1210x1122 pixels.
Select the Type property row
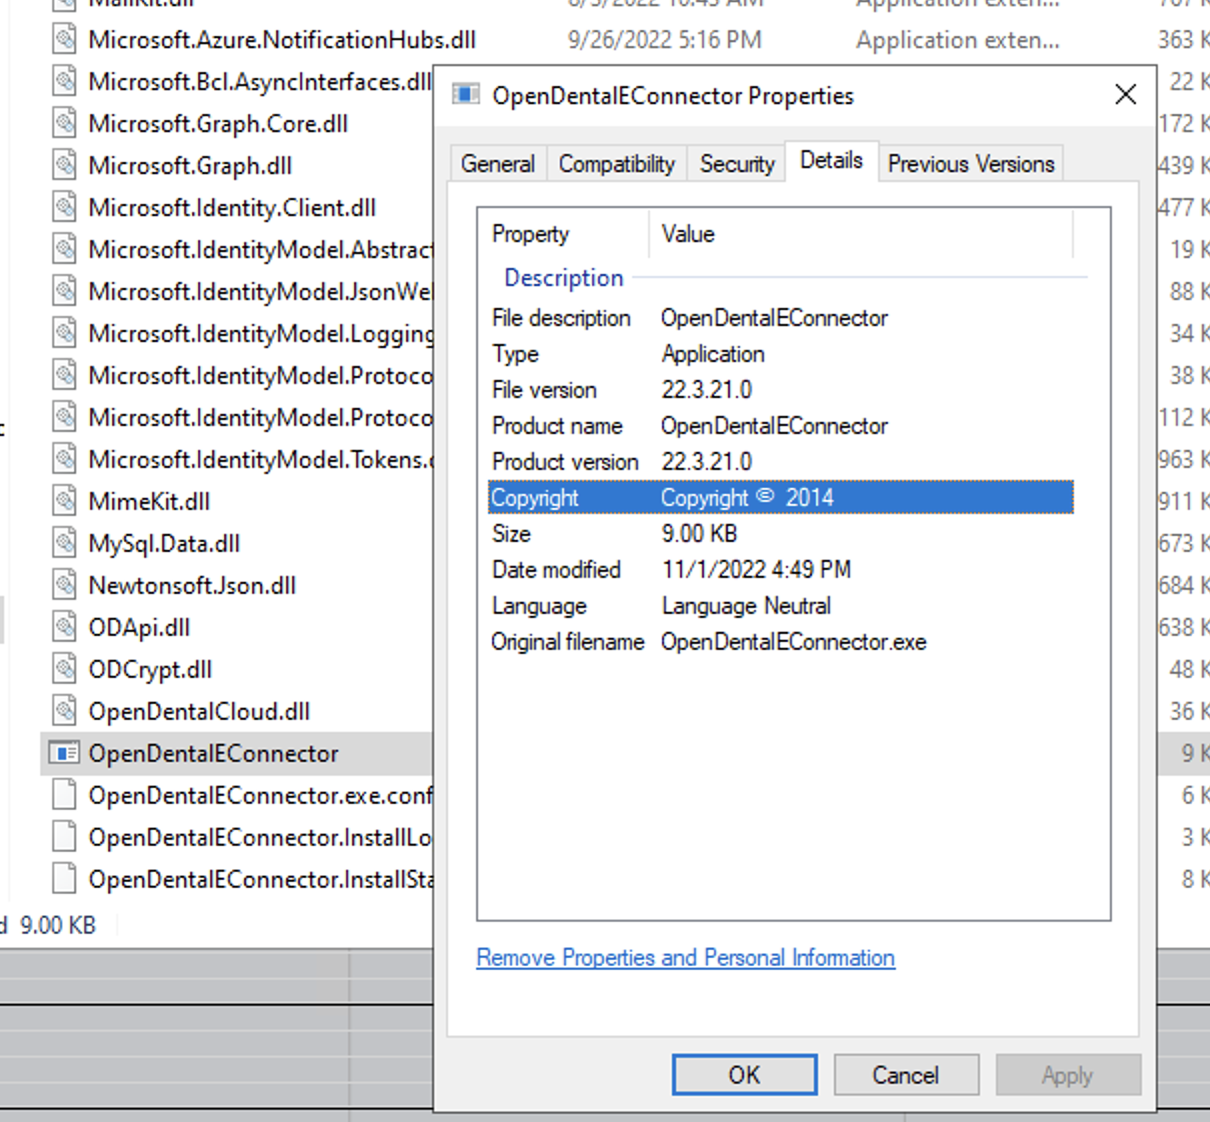coord(780,354)
